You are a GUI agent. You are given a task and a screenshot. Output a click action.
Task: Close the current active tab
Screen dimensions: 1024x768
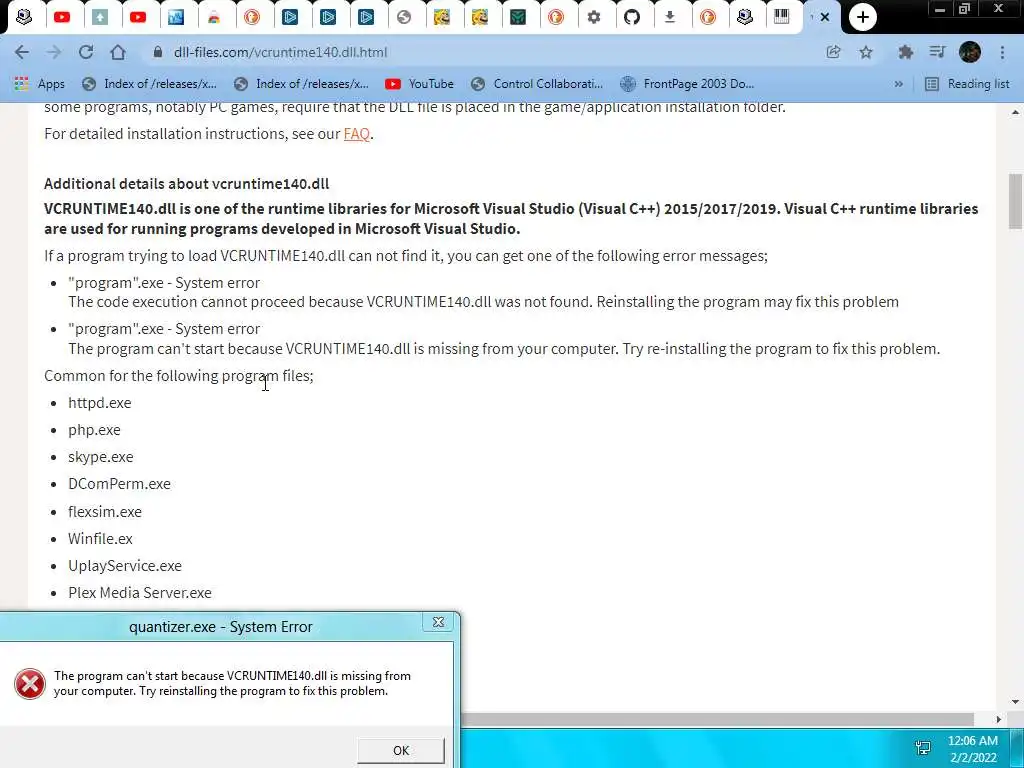[825, 17]
